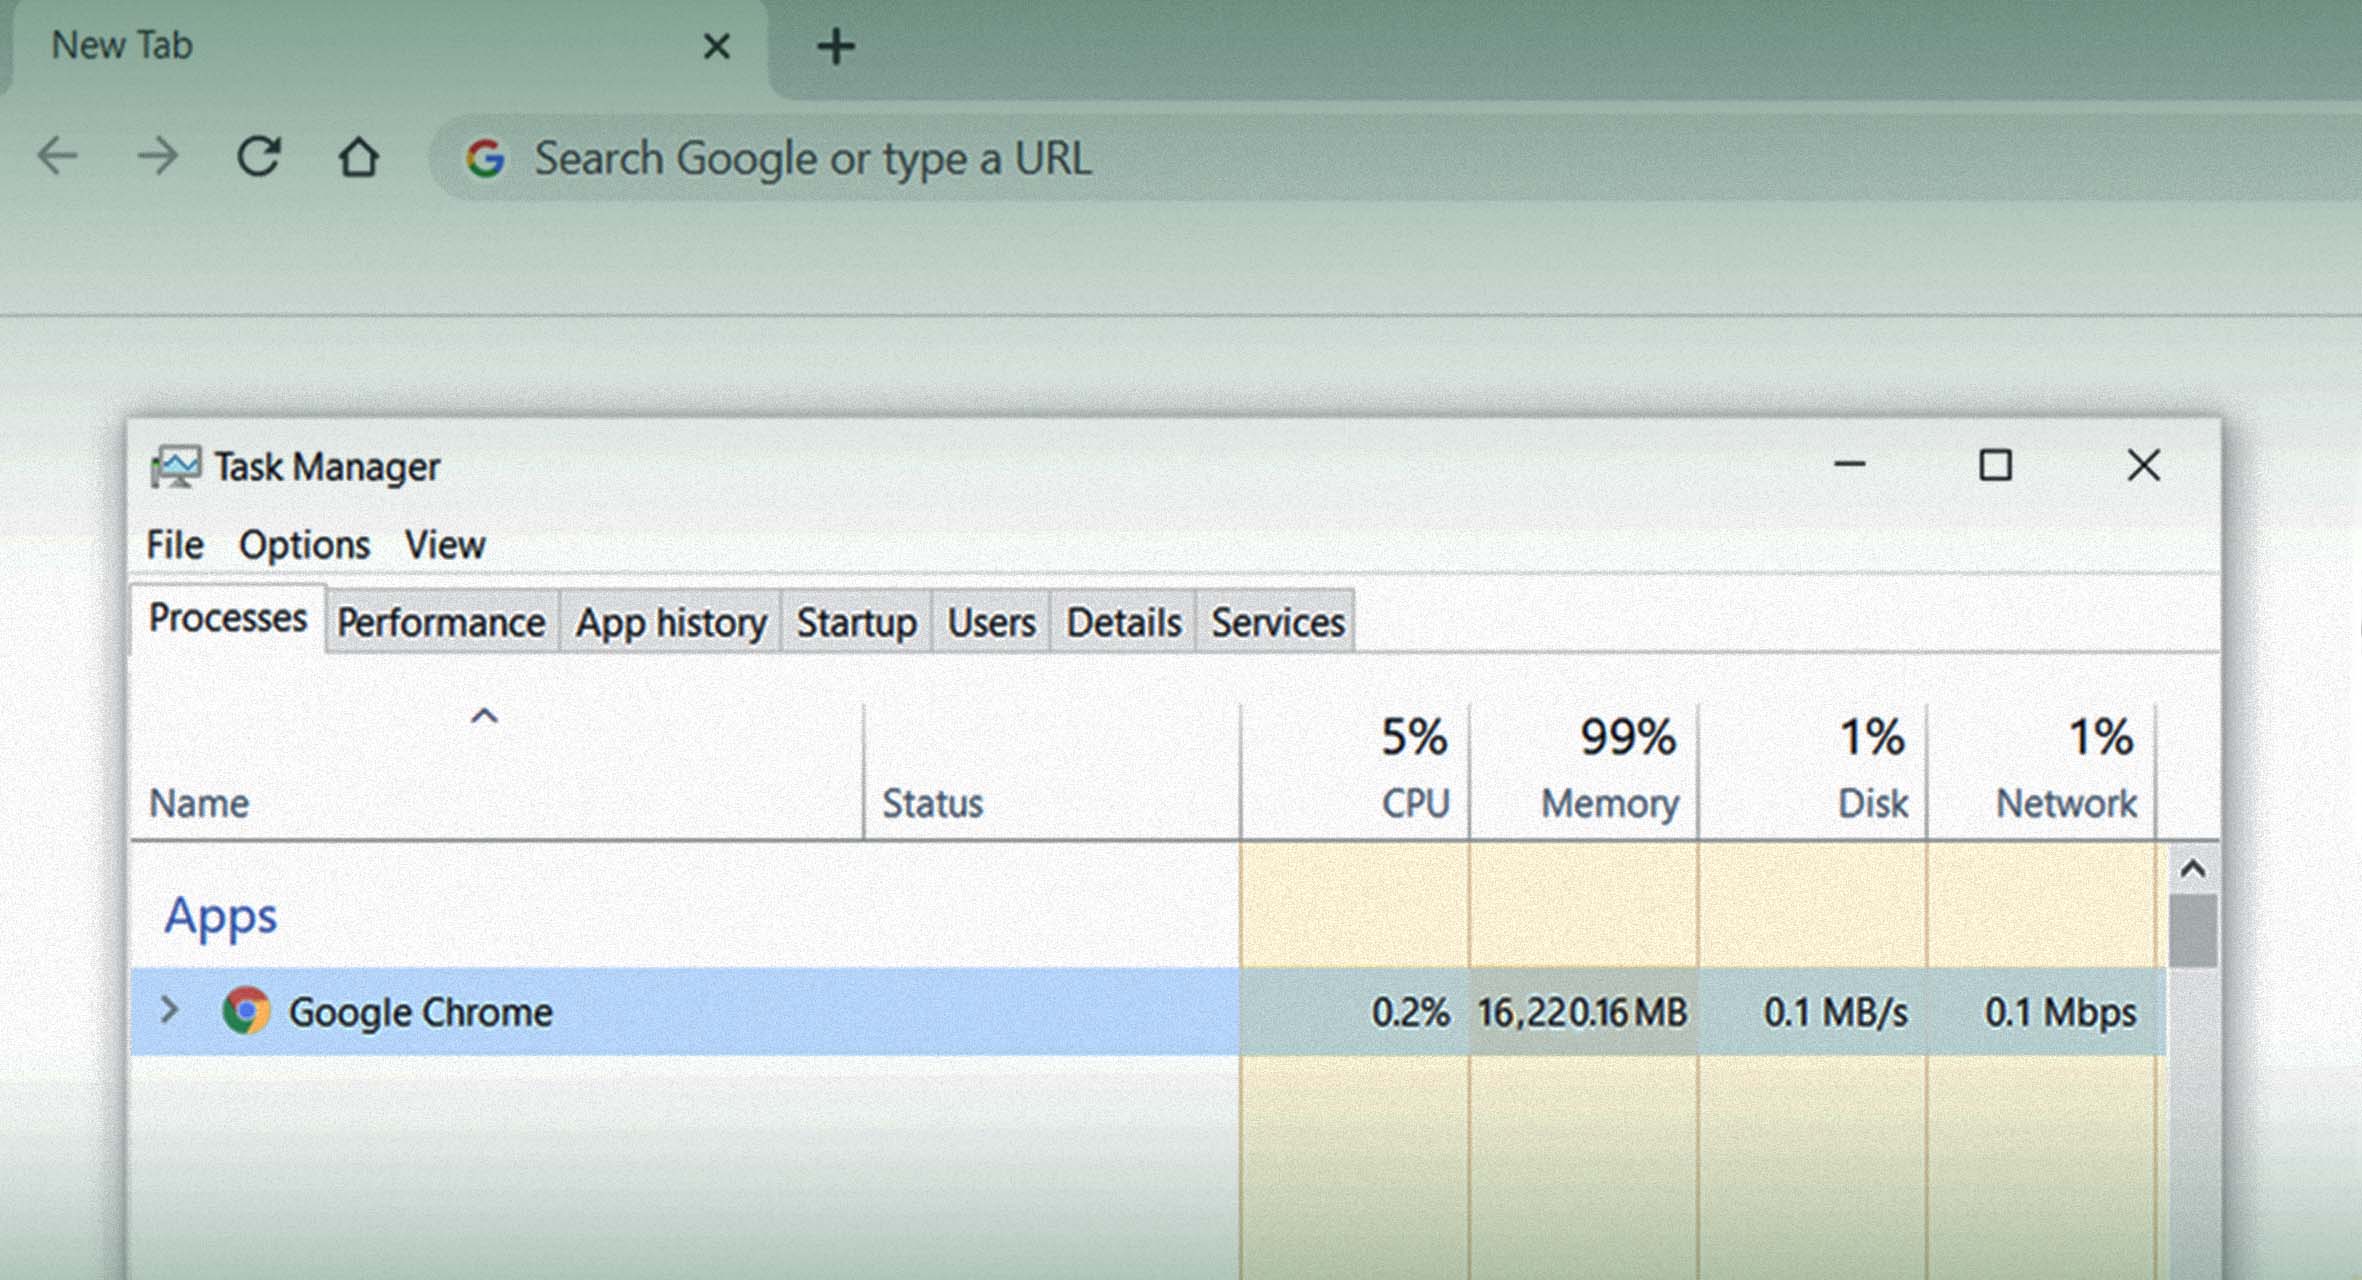2362x1280 pixels.
Task: Maximize the Task Manager window
Action: click(1996, 465)
